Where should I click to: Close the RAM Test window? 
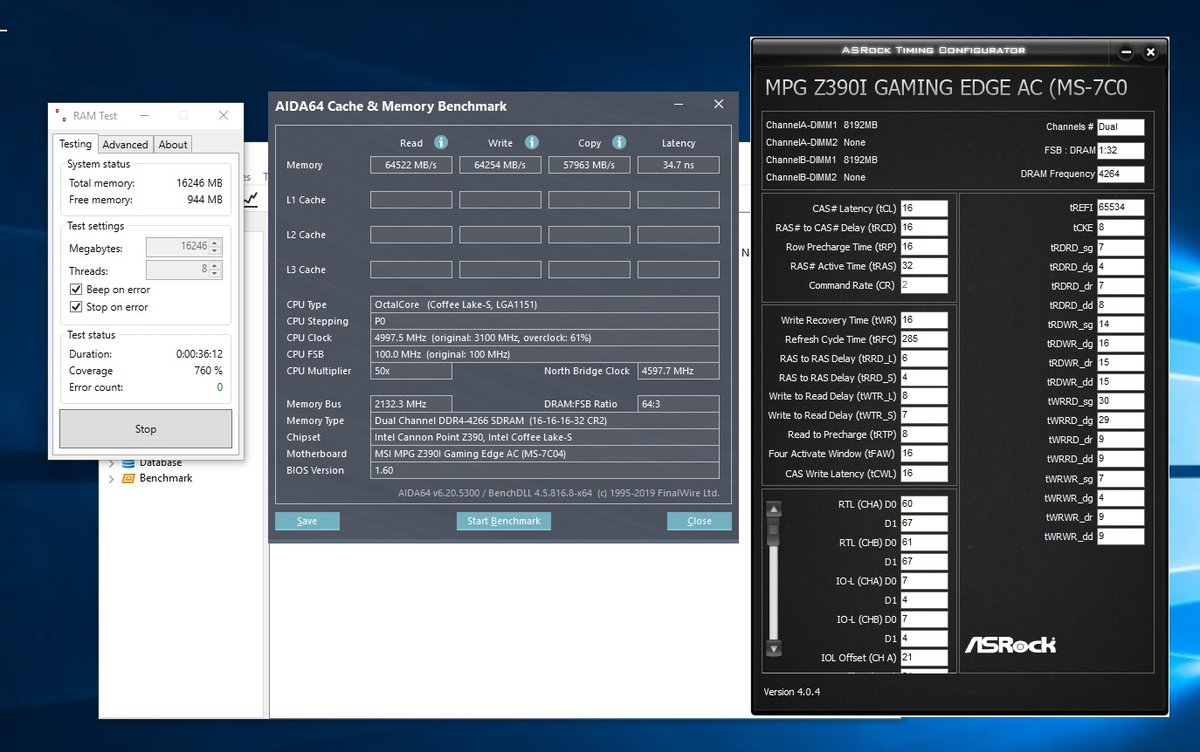click(x=223, y=115)
